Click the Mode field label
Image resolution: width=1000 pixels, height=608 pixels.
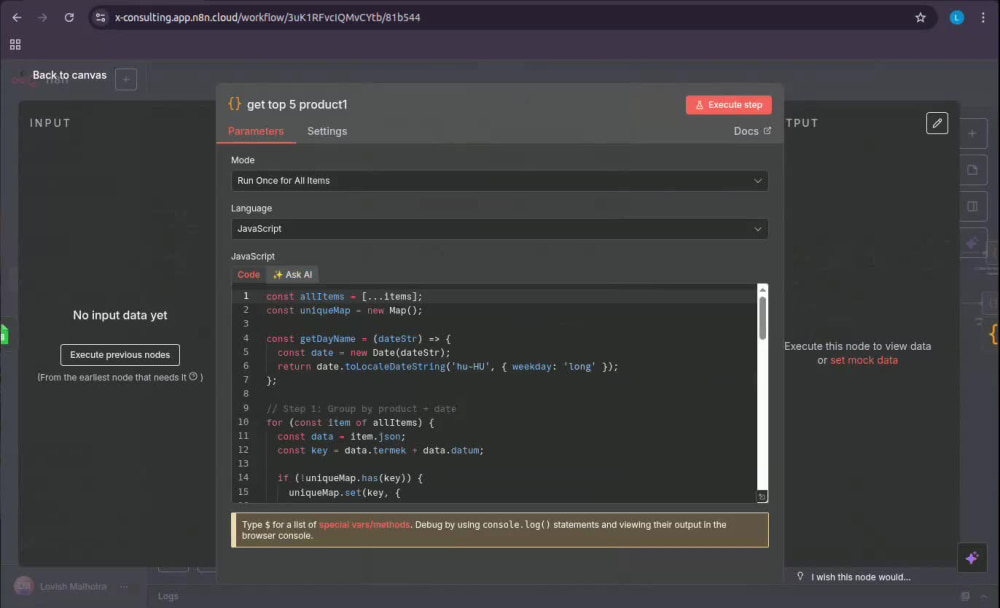[243, 160]
